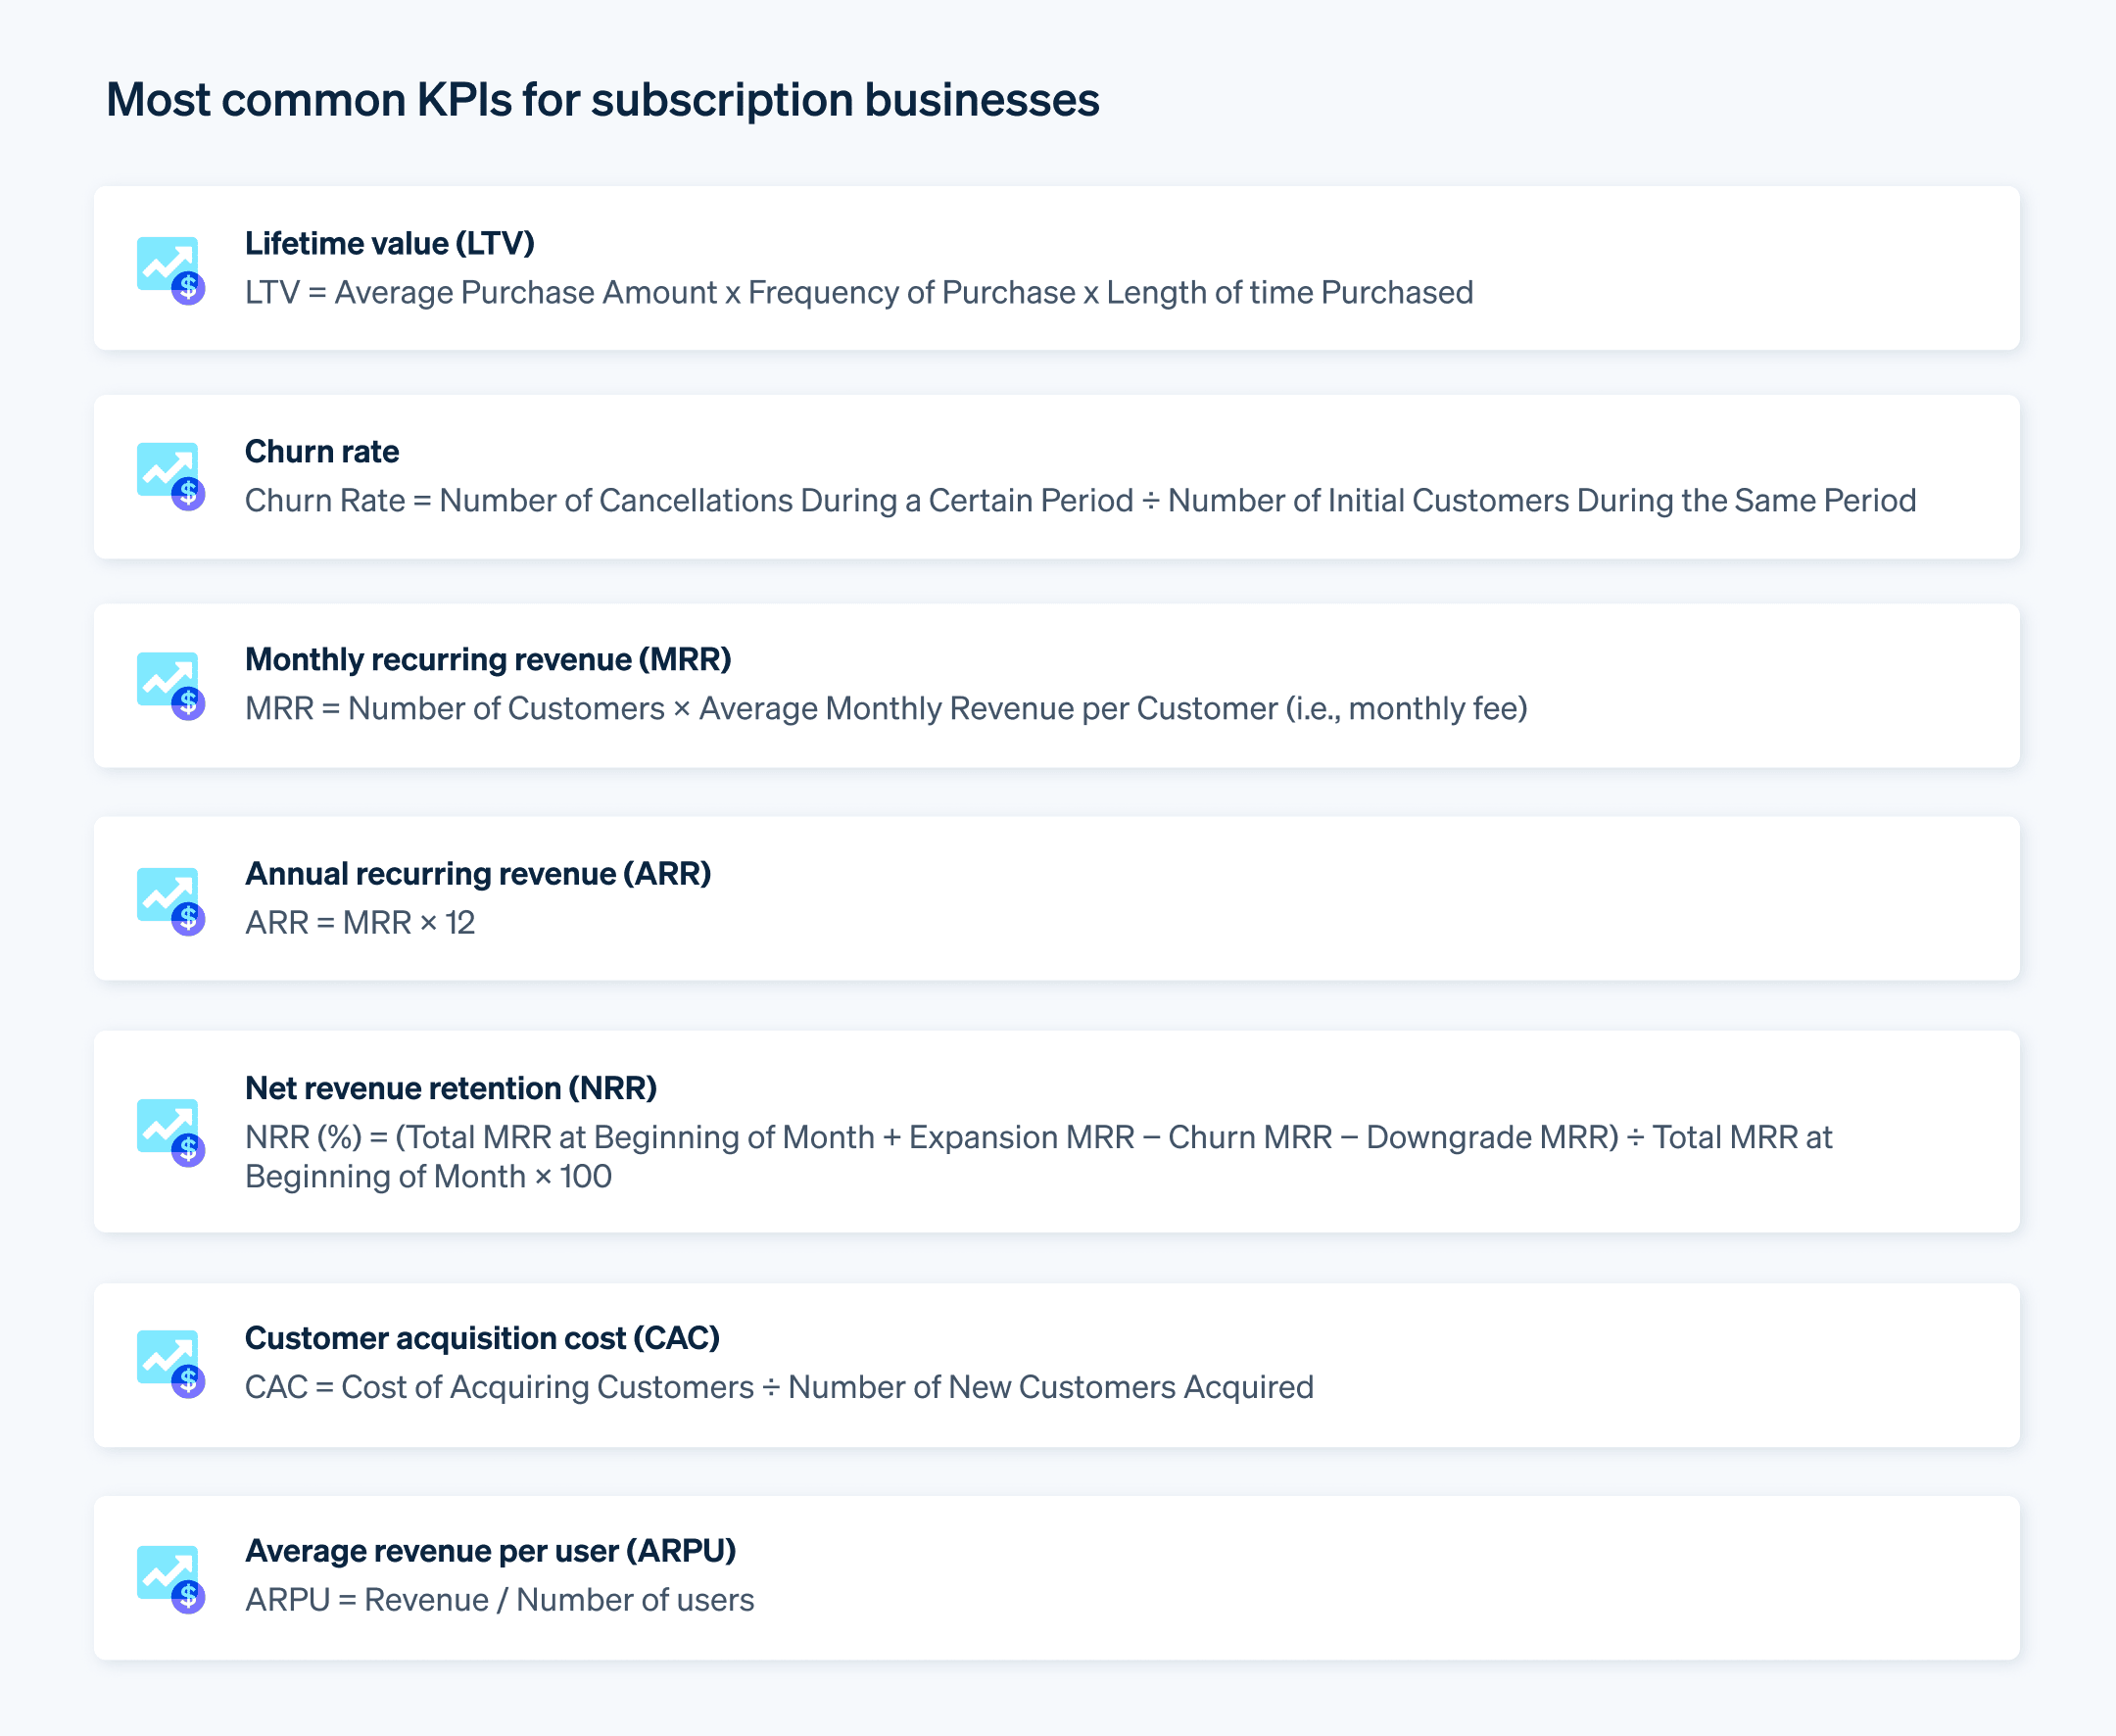Screen dimensions: 2116x1736
Task: Select the Churn rate heading
Action: (322, 452)
